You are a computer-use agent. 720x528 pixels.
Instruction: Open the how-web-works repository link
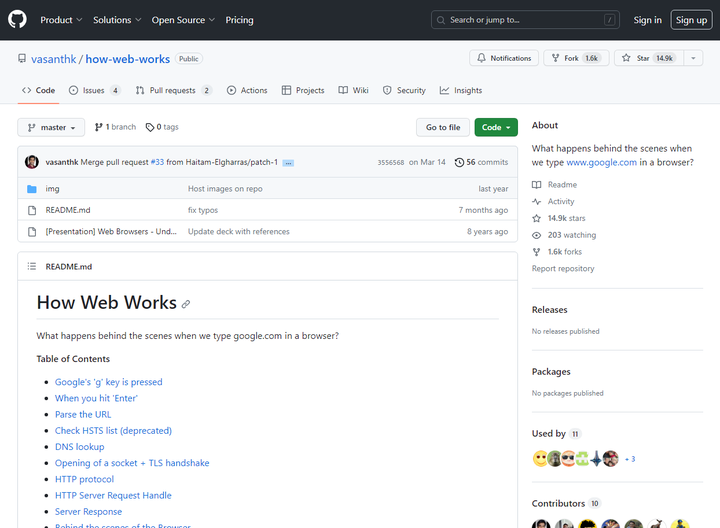128,59
